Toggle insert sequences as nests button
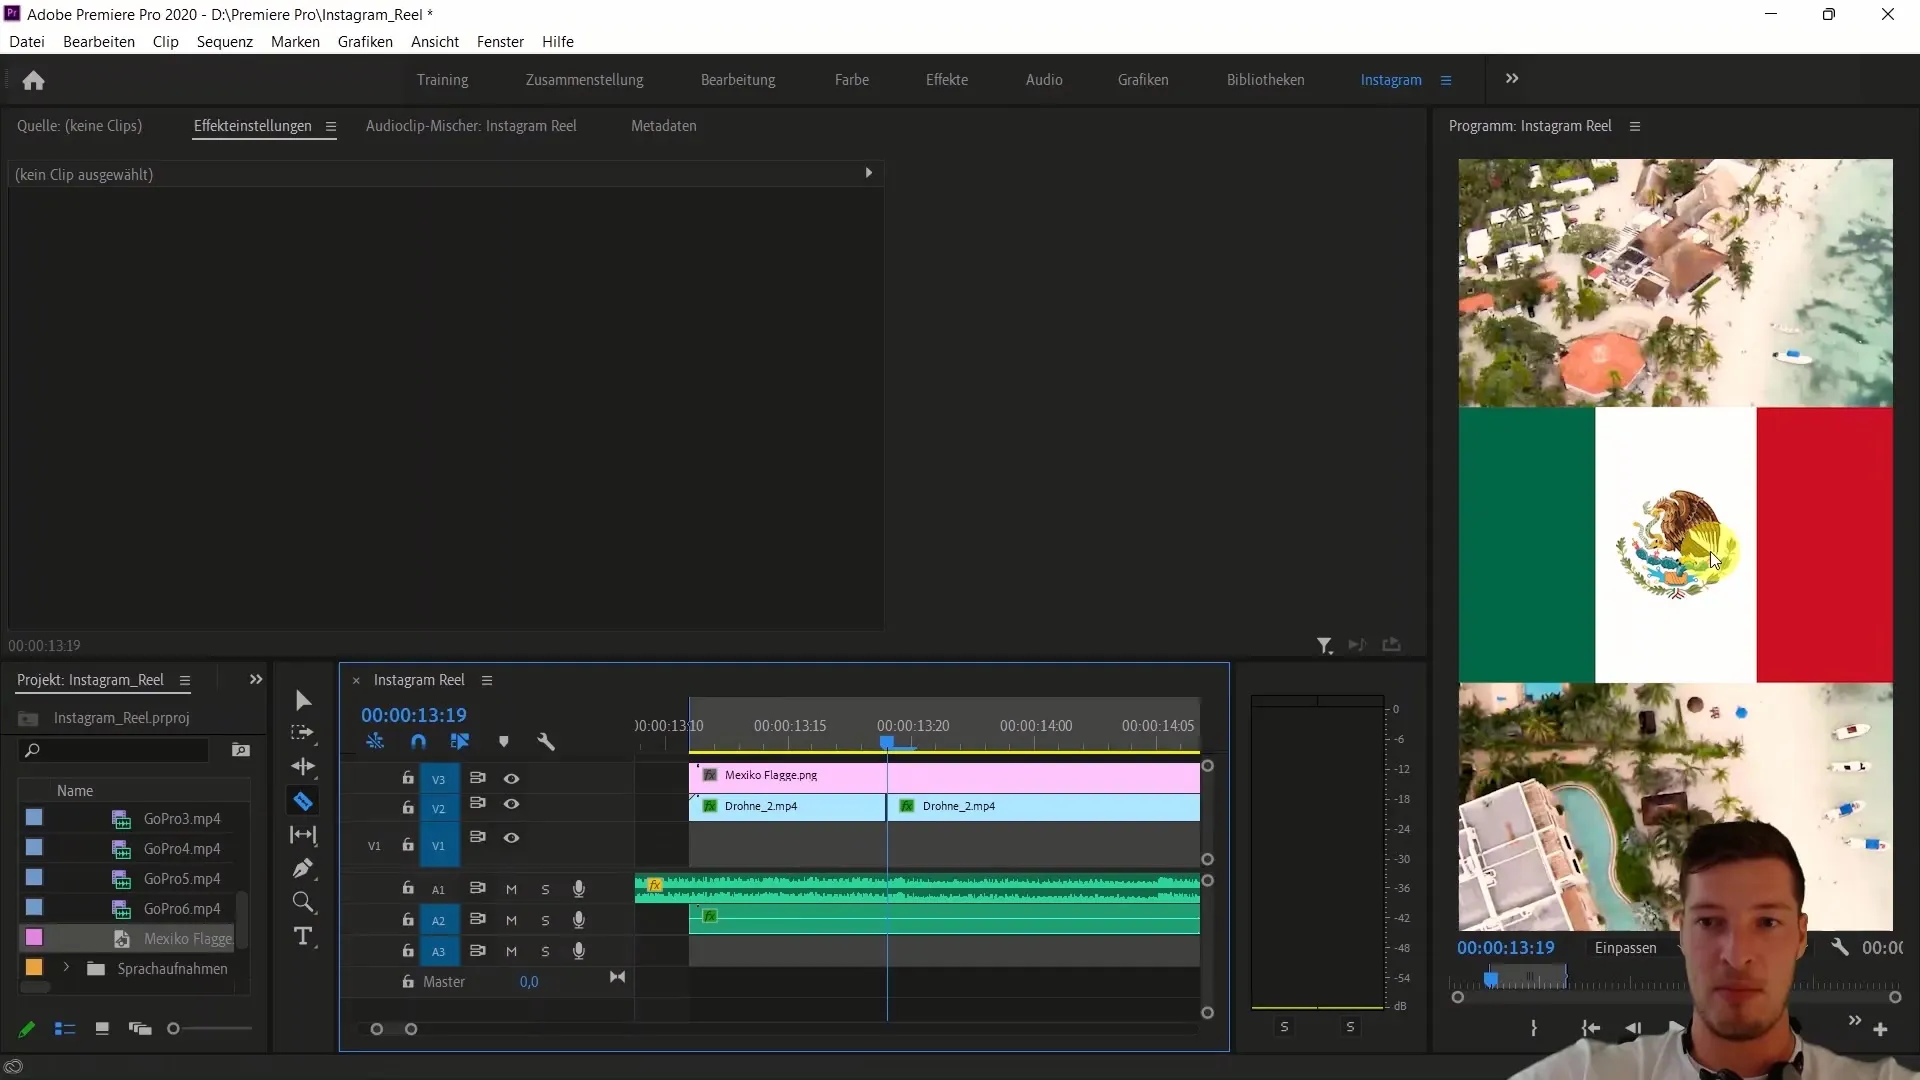The image size is (1920, 1080). [x=375, y=742]
